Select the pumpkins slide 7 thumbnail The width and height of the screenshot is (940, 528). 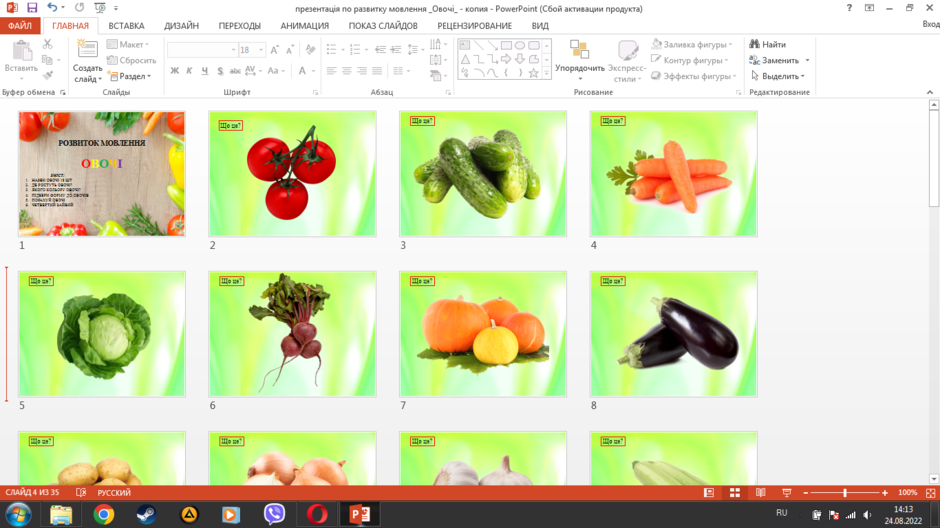tap(483, 334)
